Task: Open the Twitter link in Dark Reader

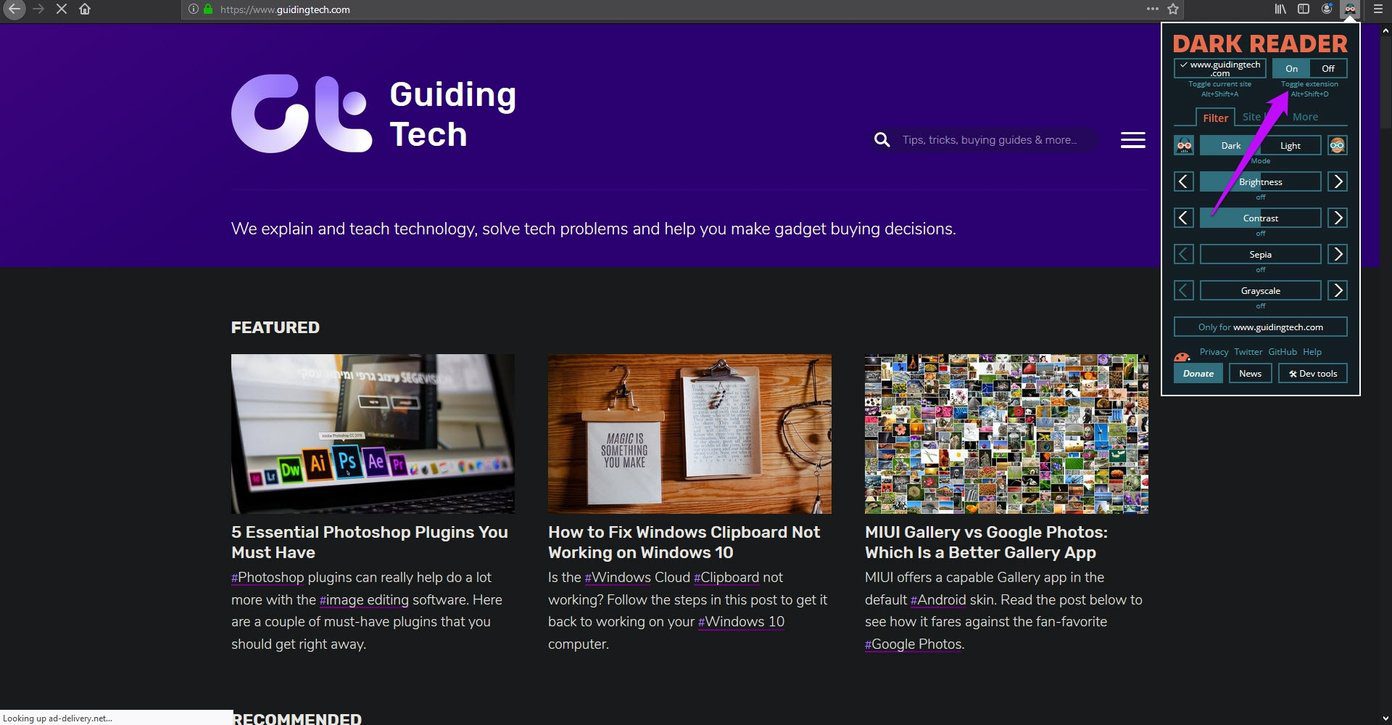Action: coord(1248,352)
